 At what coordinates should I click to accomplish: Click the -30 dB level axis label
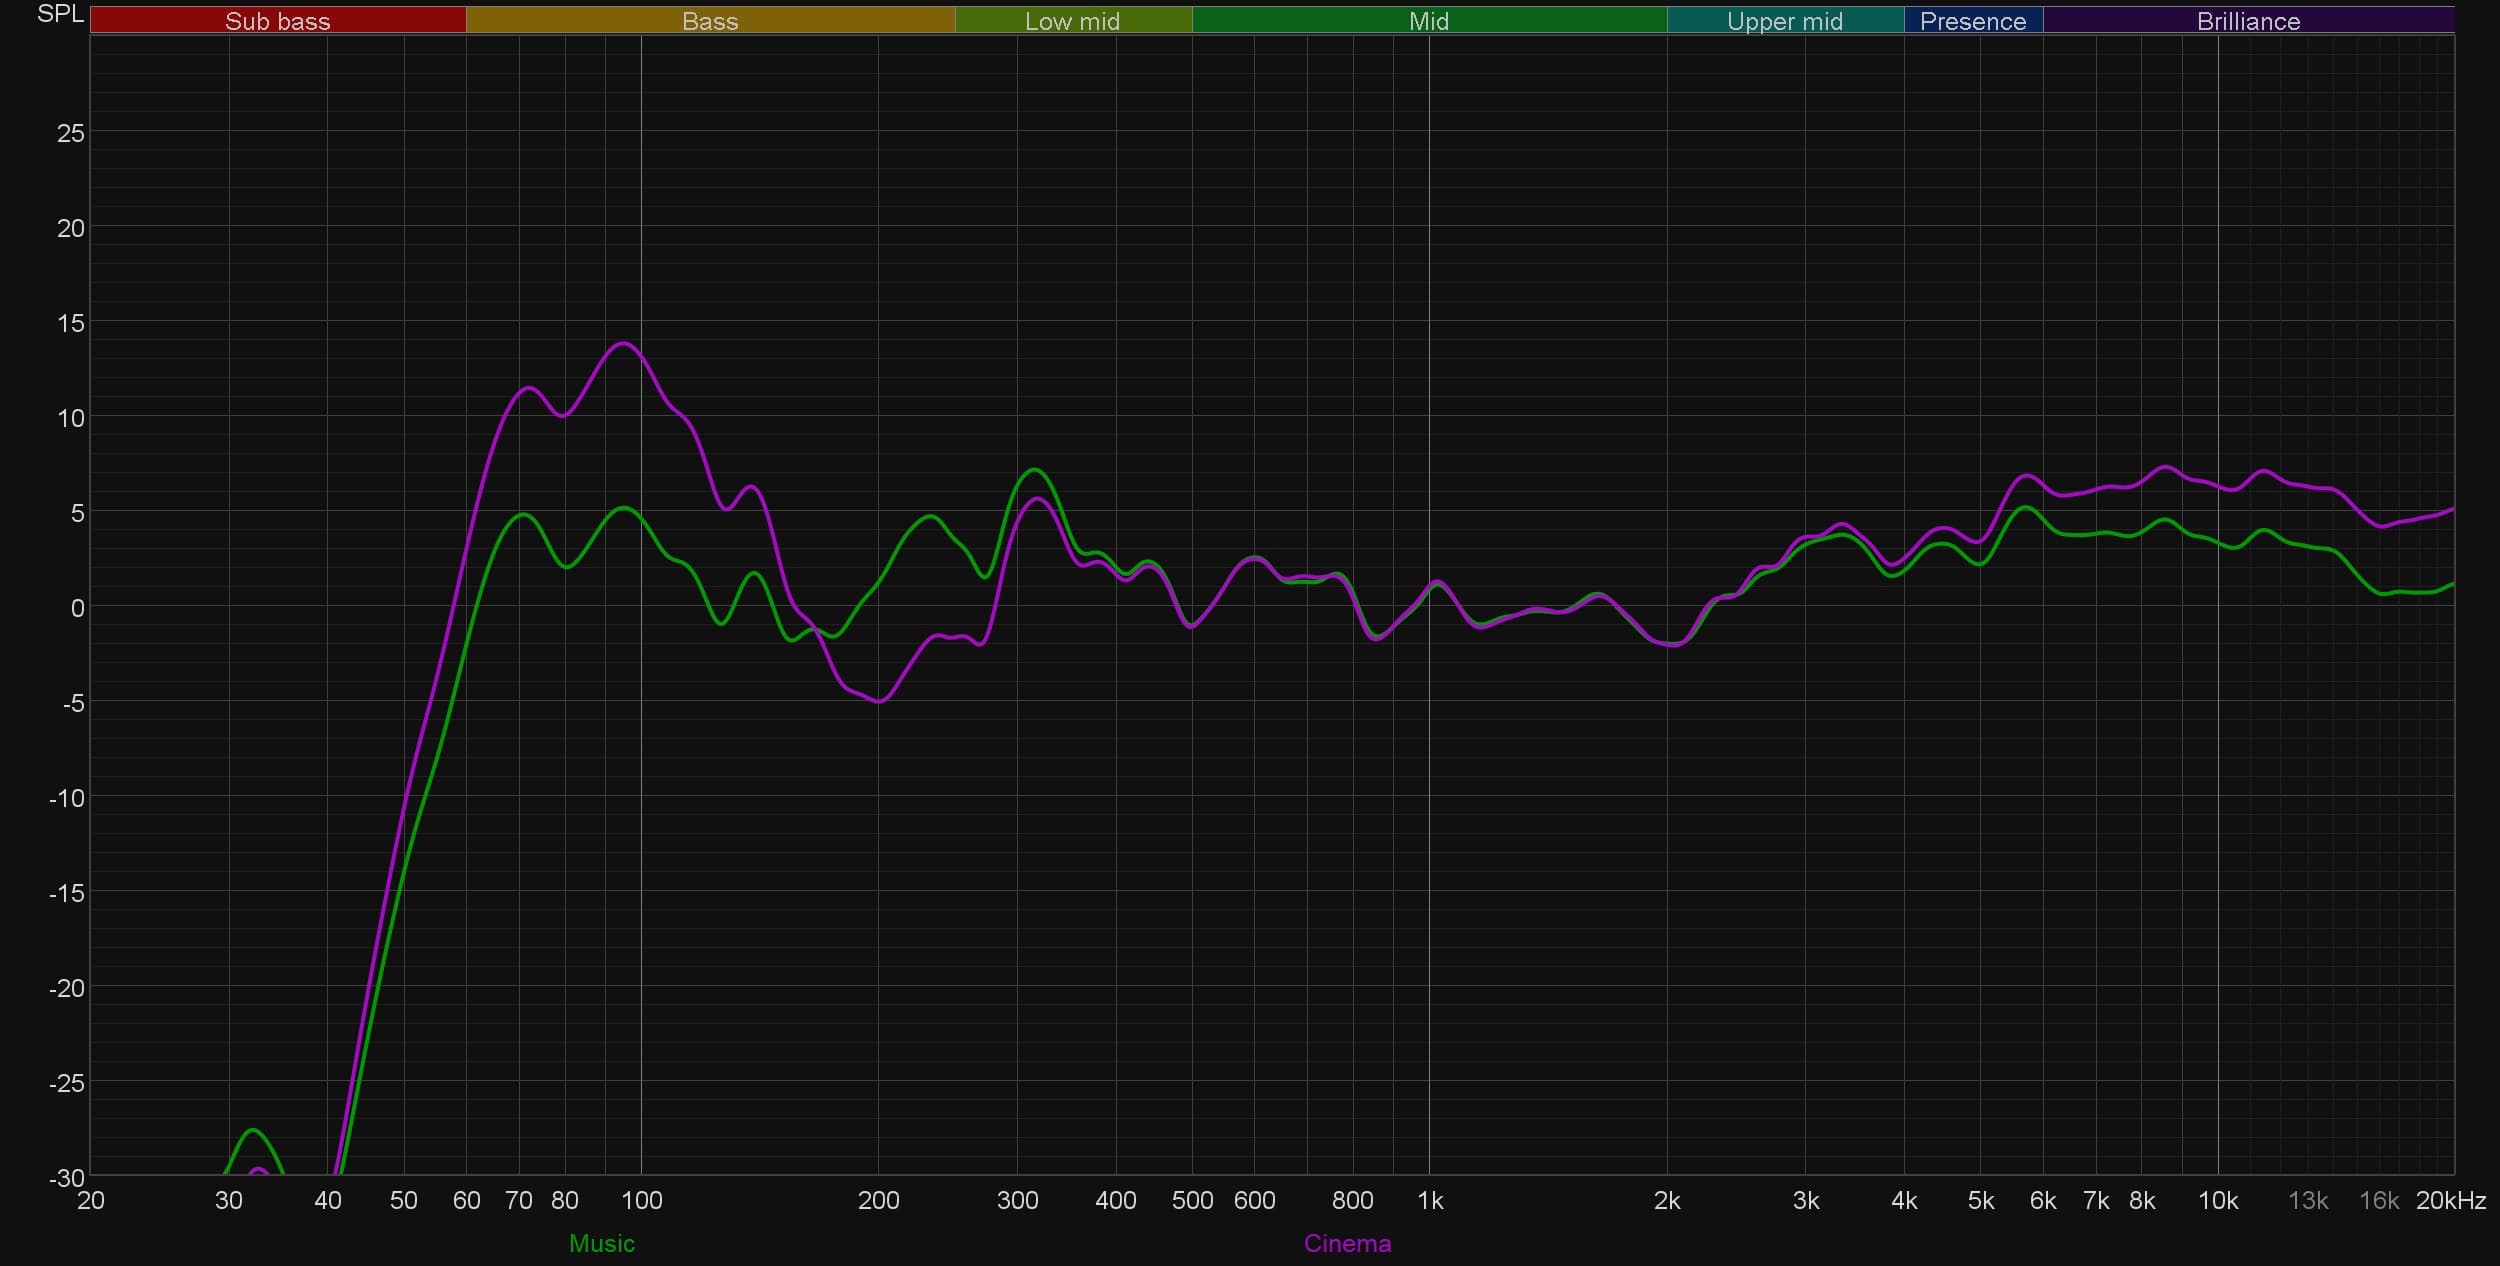click(x=67, y=1177)
